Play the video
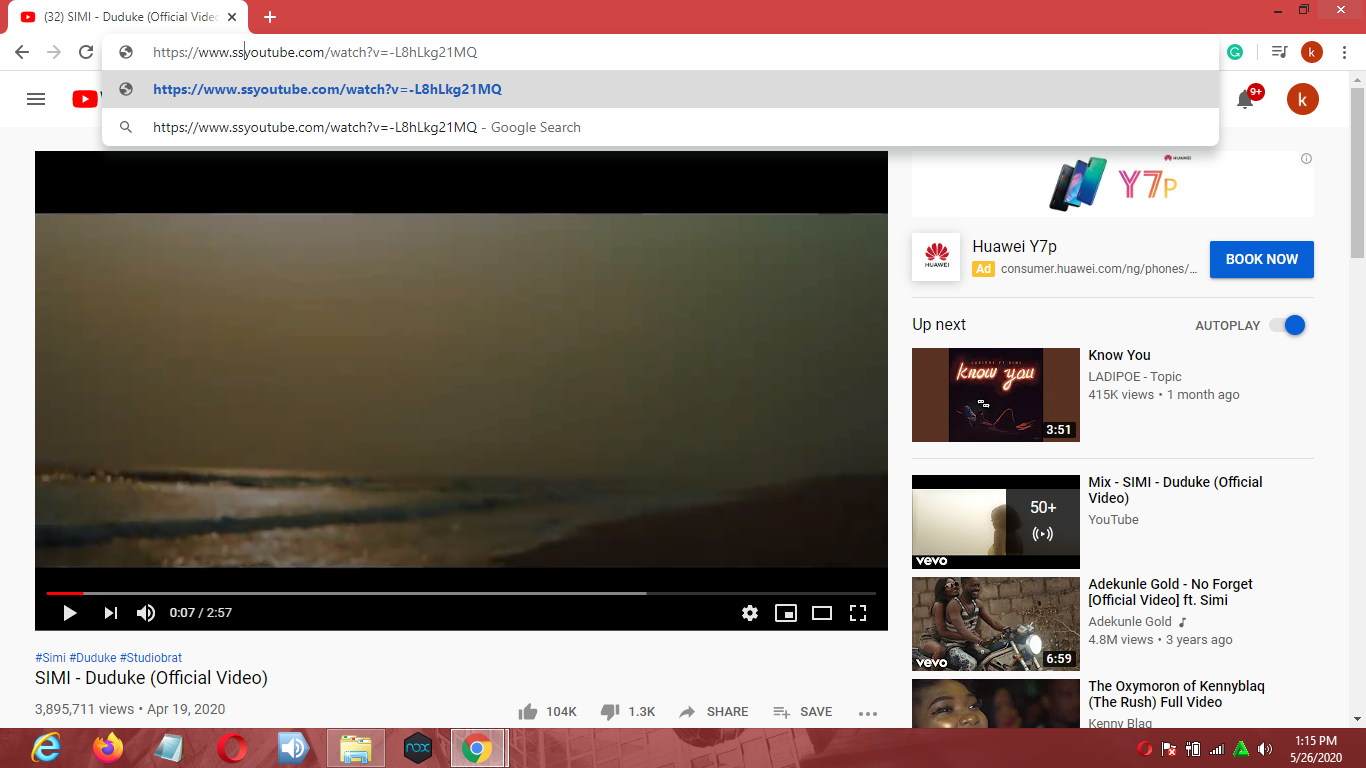Image resolution: width=1366 pixels, height=768 pixels. [70, 613]
